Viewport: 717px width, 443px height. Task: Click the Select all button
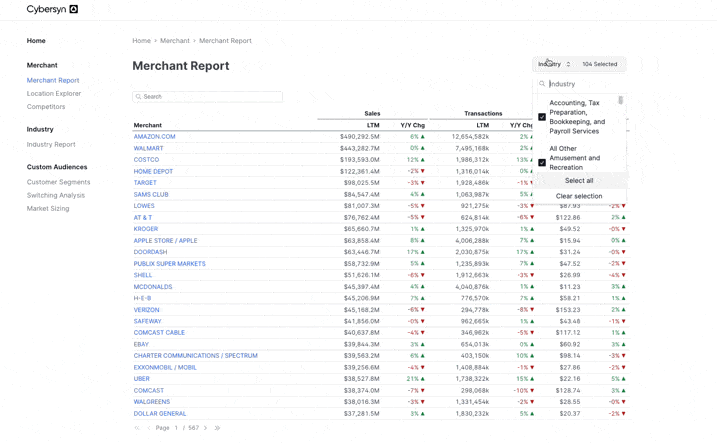579,181
